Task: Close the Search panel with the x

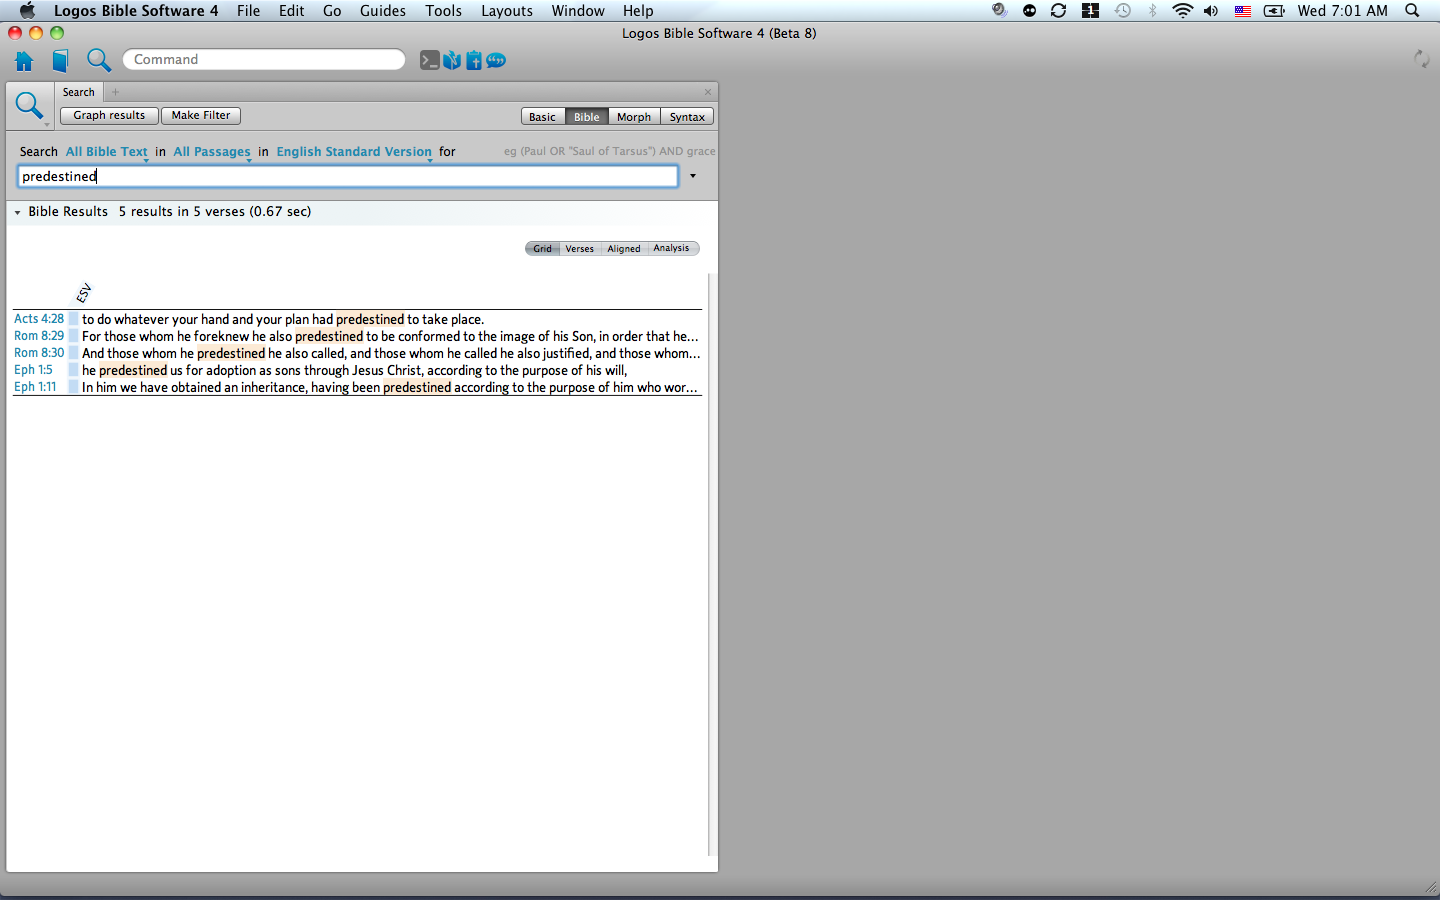Action: [708, 92]
